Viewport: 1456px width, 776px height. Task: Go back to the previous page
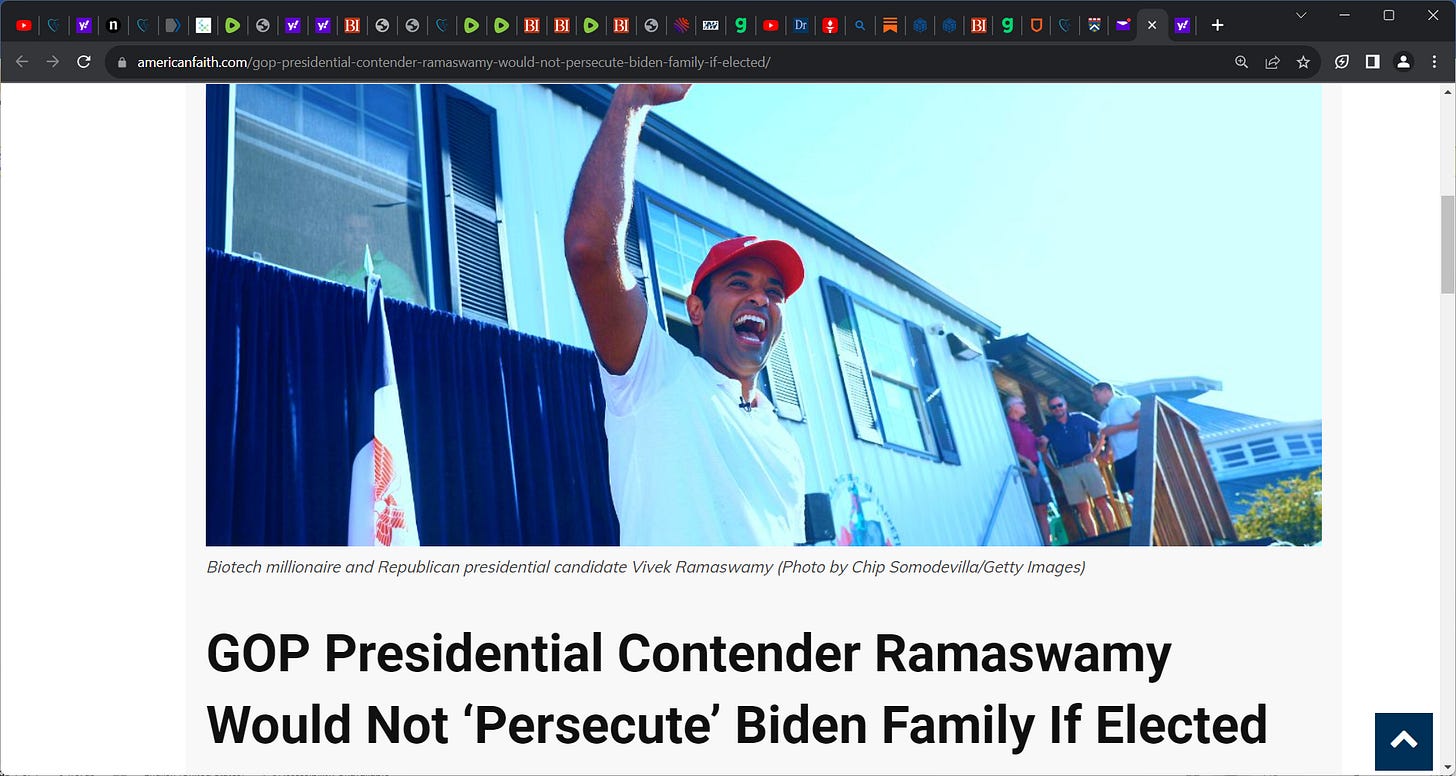pos(22,62)
